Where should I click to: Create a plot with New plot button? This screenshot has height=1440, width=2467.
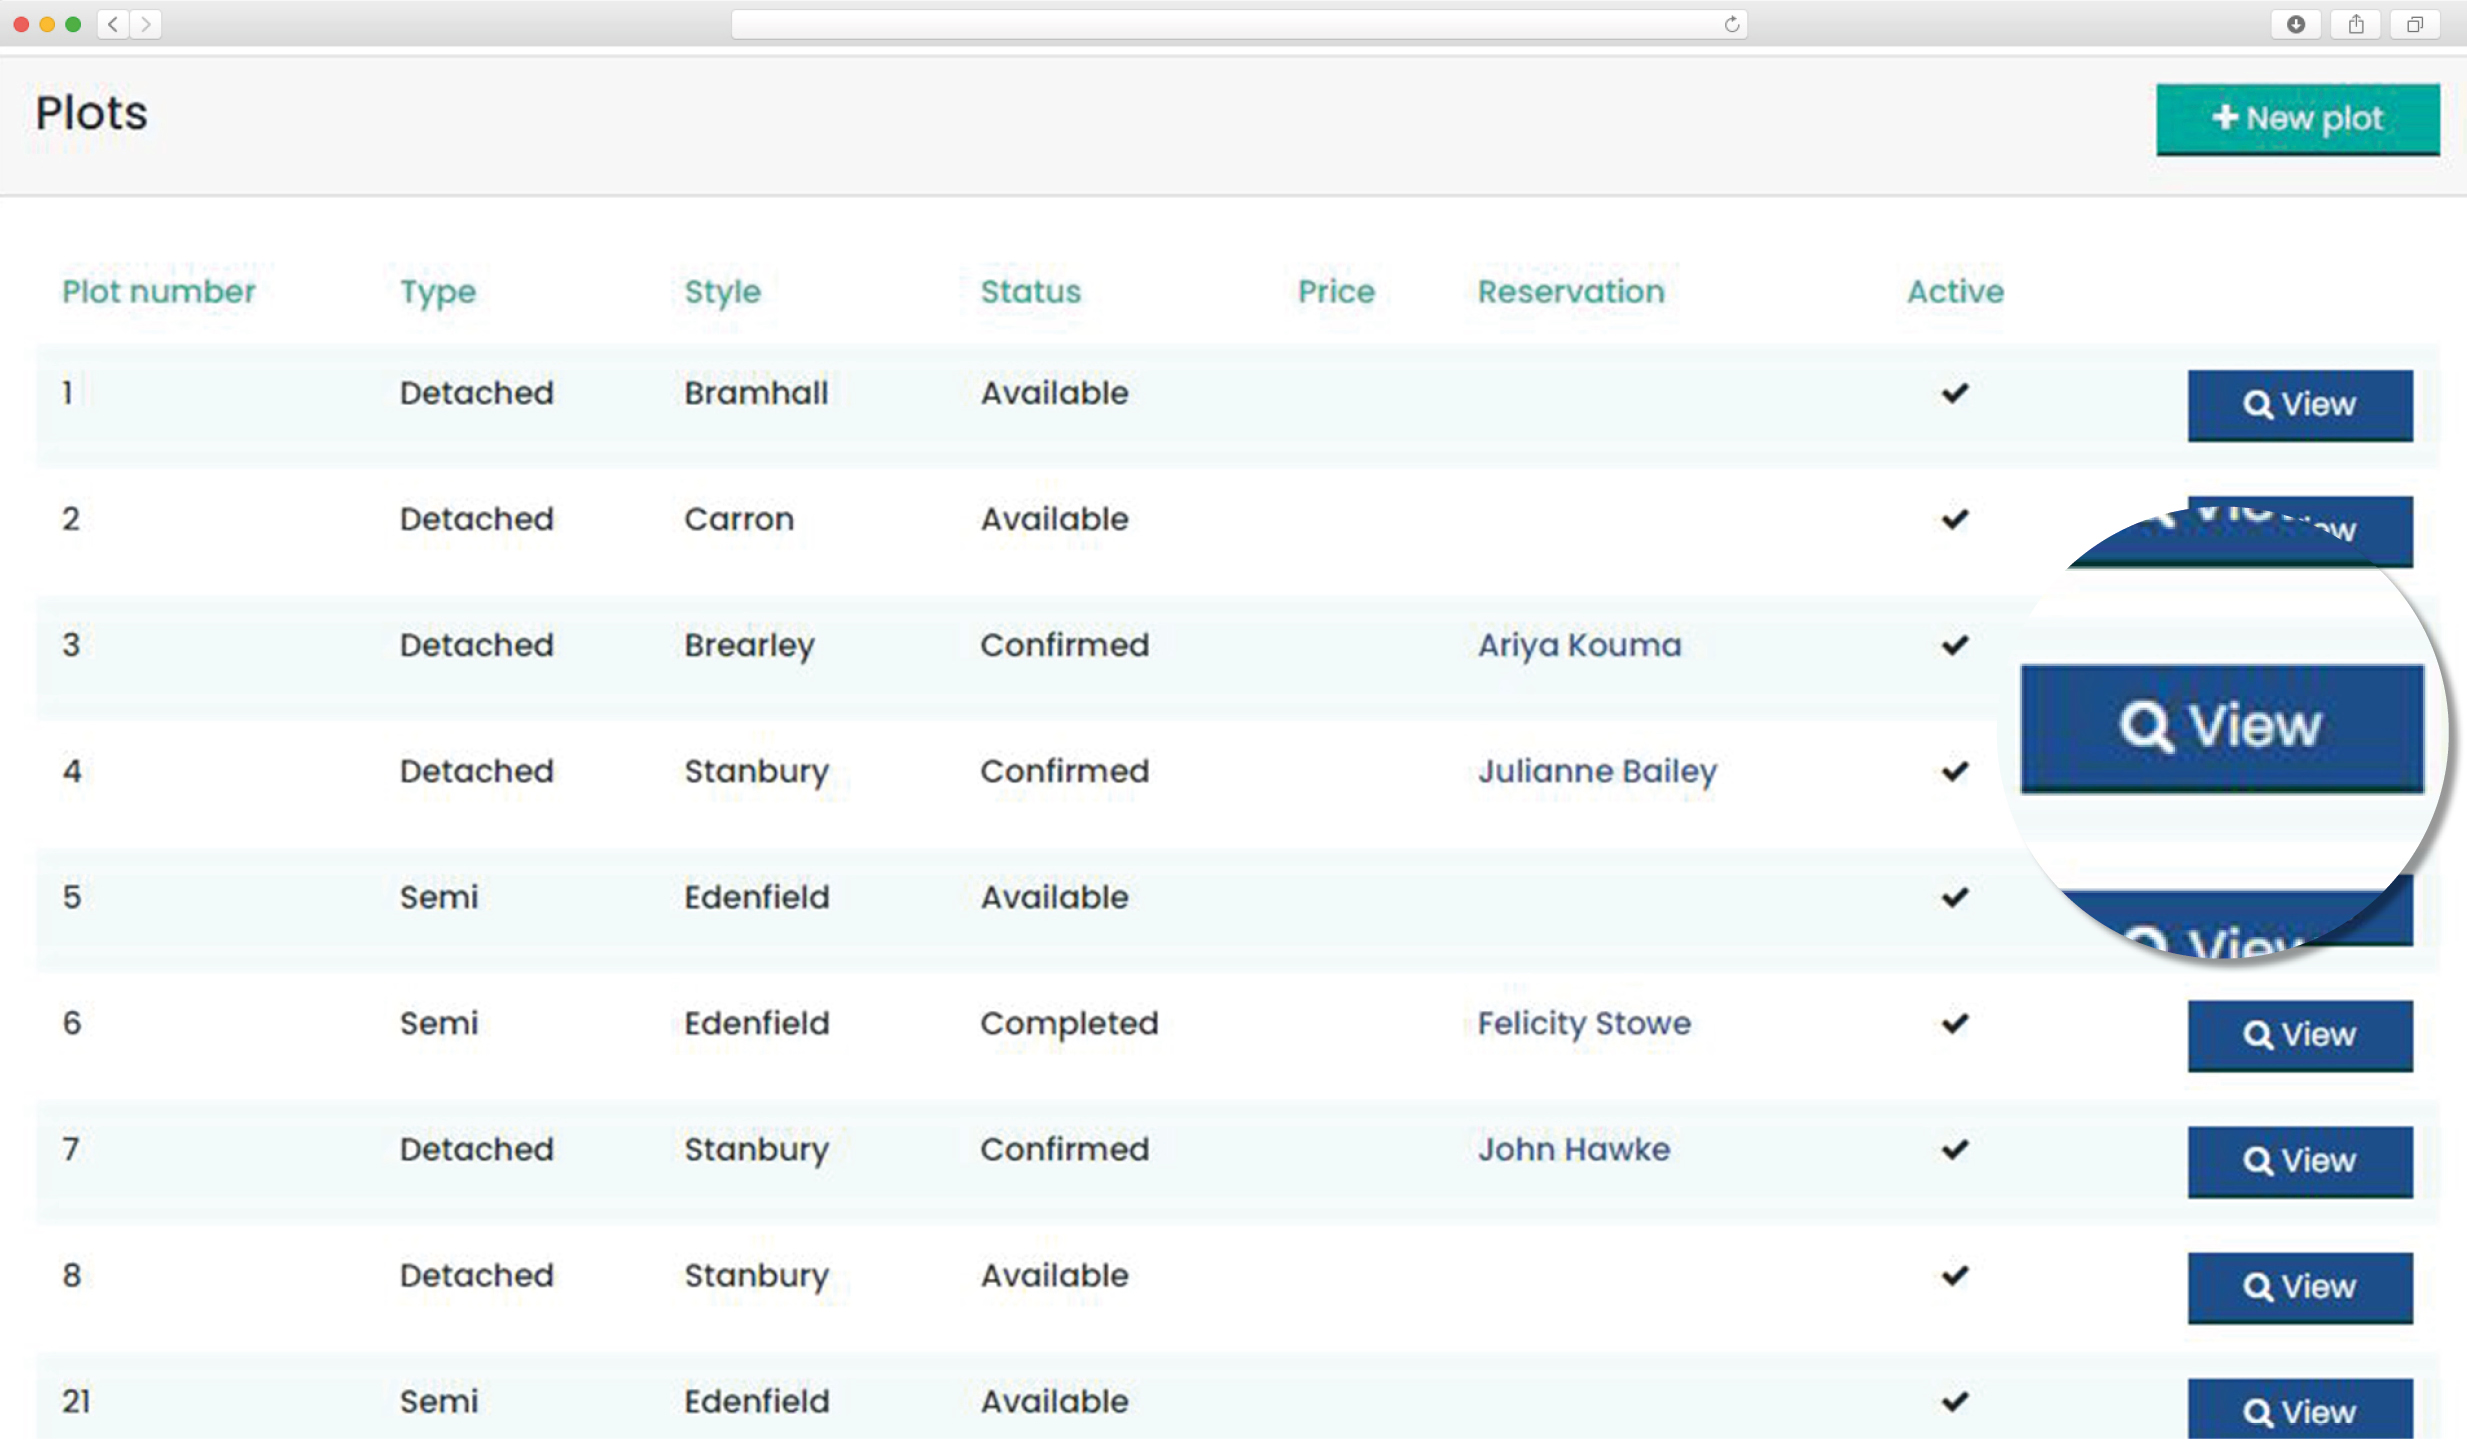(x=2297, y=119)
